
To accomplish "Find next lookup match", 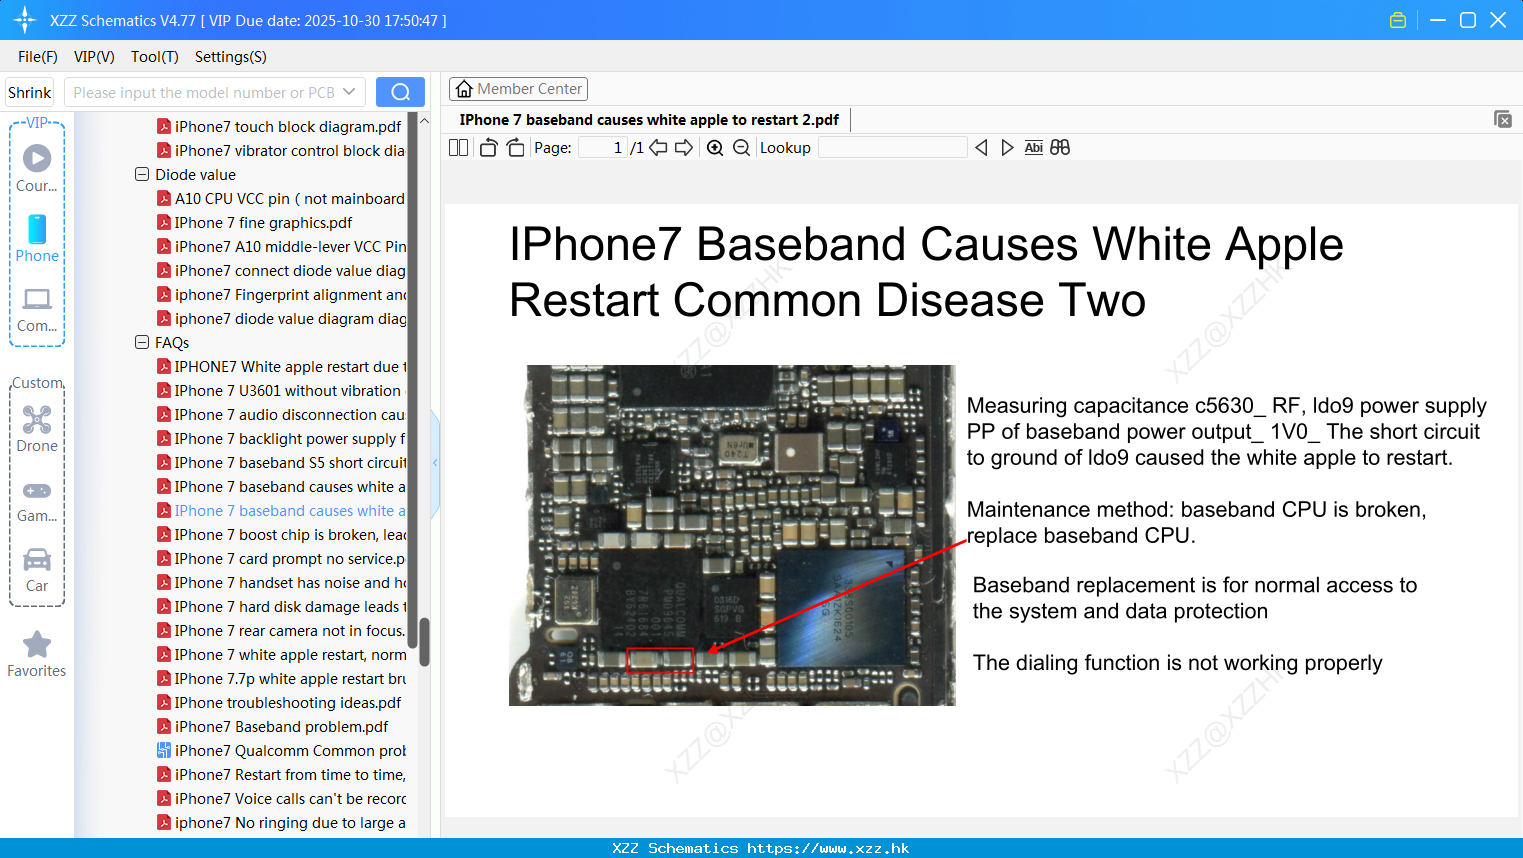I will 1007,148.
